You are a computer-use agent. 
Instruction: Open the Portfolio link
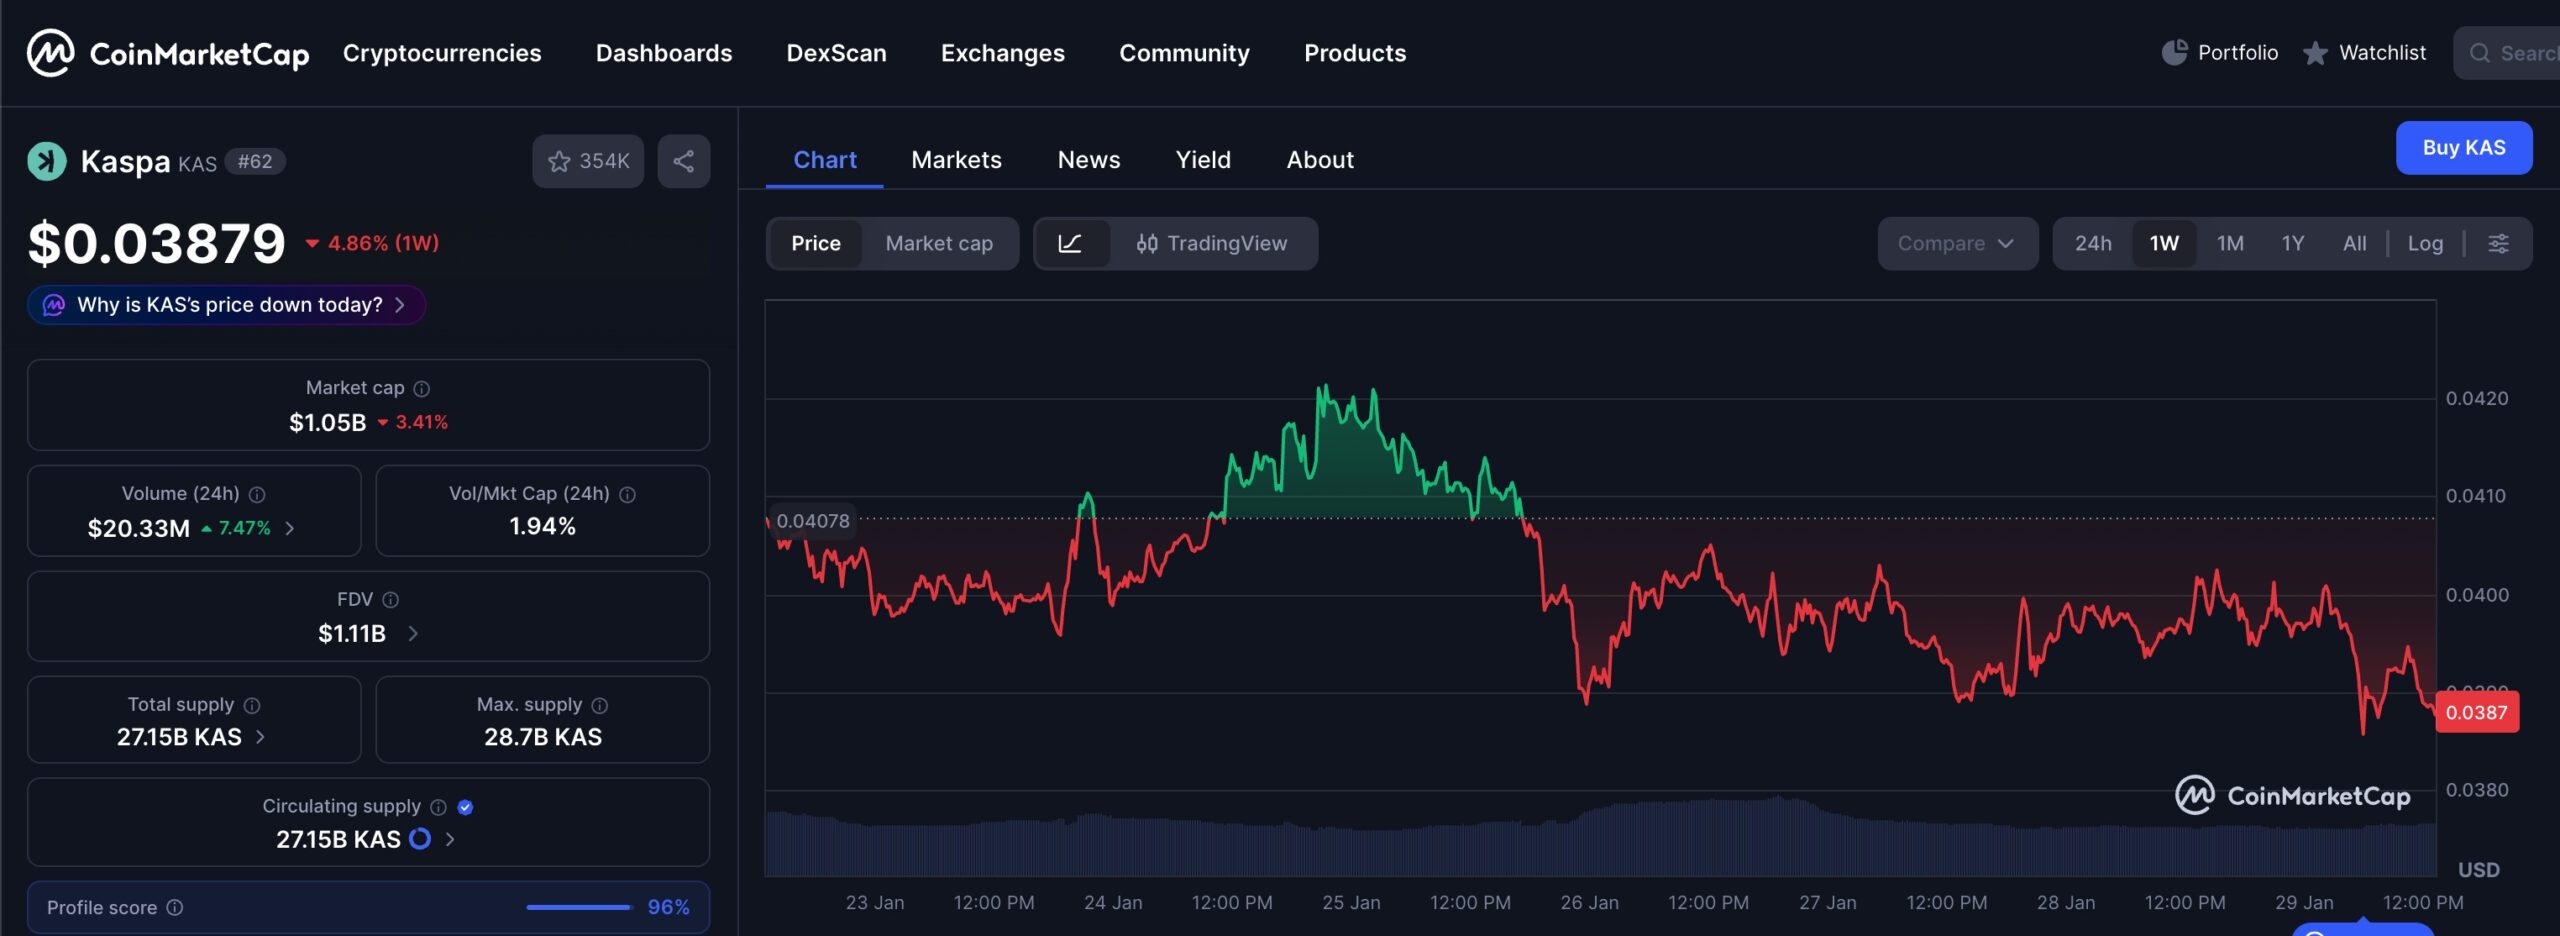pyautogui.click(x=2238, y=53)
